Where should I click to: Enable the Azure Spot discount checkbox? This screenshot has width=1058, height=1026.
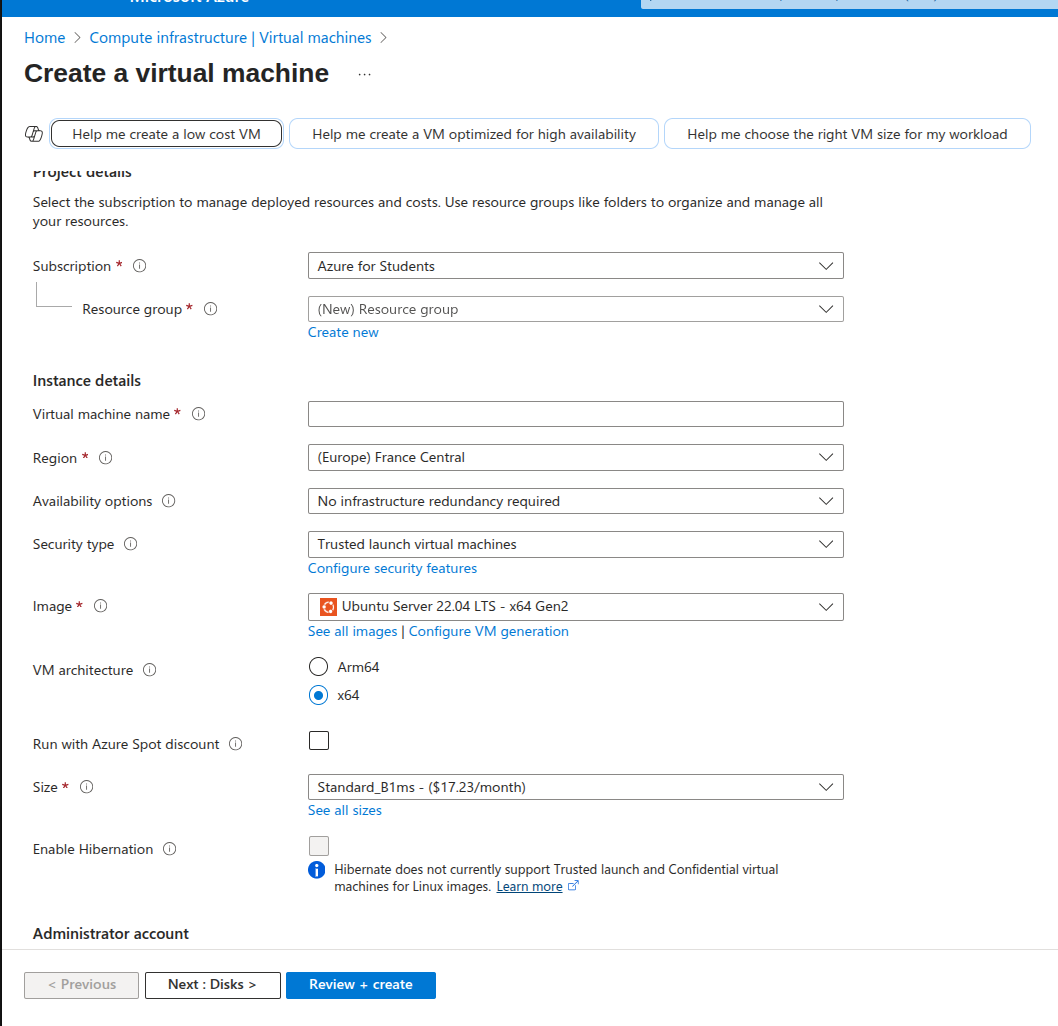click(319, 741)
